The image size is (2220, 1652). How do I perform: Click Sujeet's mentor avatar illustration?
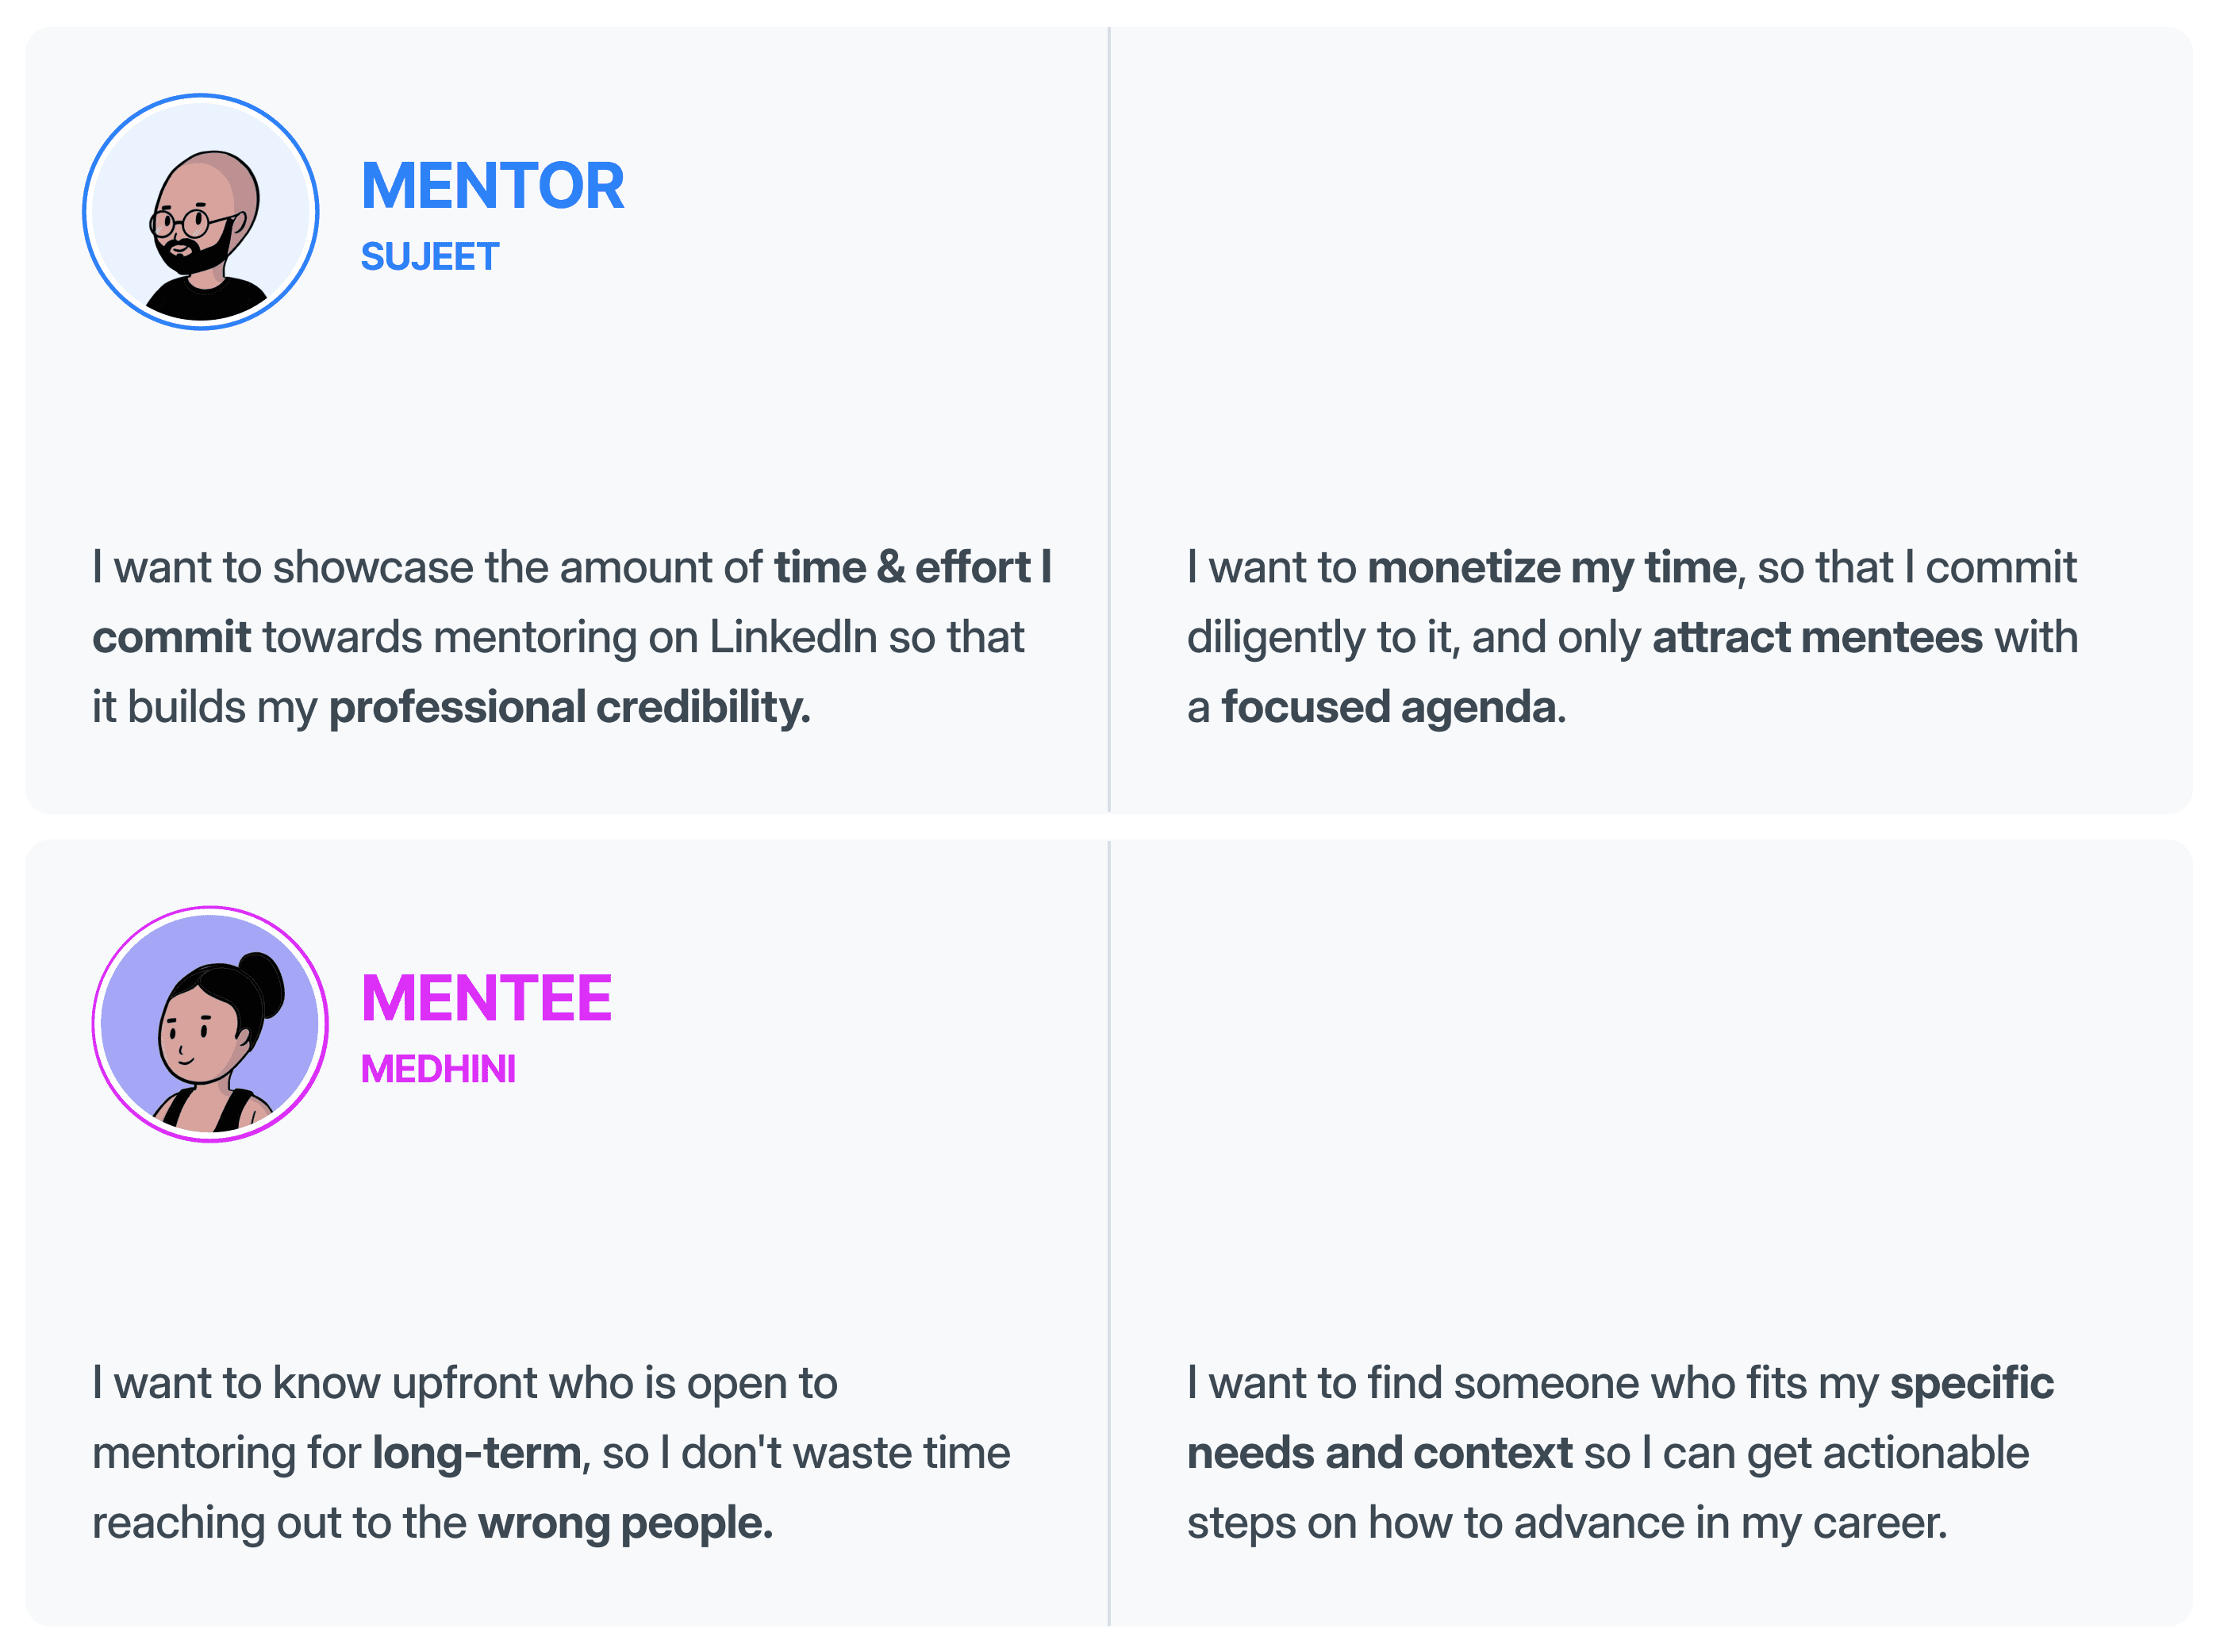pyautogui.click(x=201, y=212)
